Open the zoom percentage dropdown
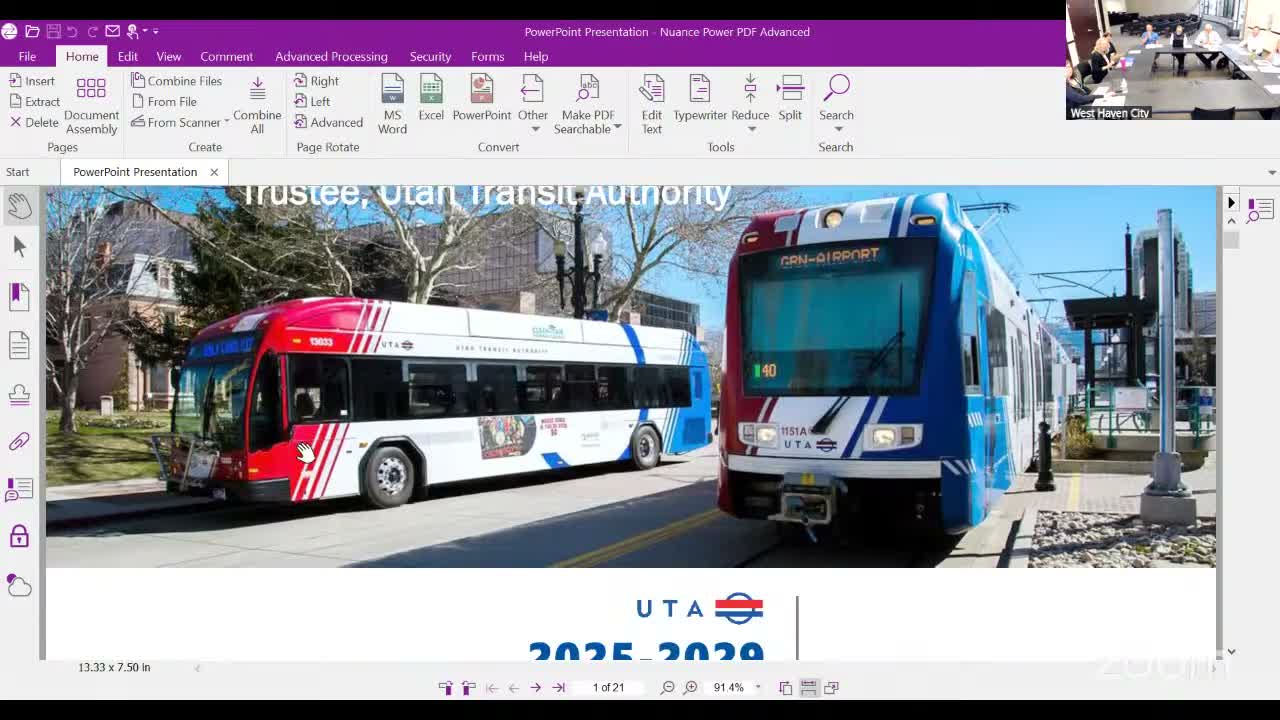This screenshot has height=720, width=1280. tap(758, 688)
